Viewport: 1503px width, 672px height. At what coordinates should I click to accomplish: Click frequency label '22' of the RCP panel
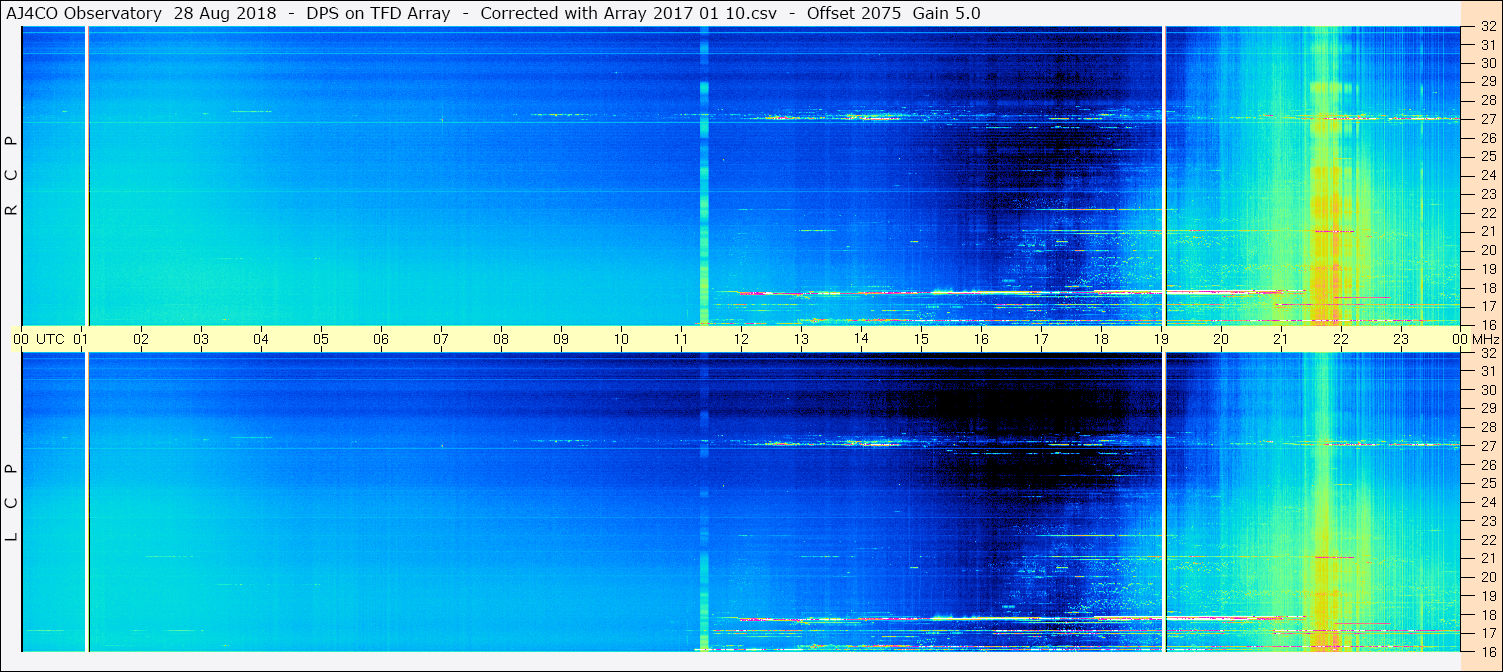[x=1488, y=213]
